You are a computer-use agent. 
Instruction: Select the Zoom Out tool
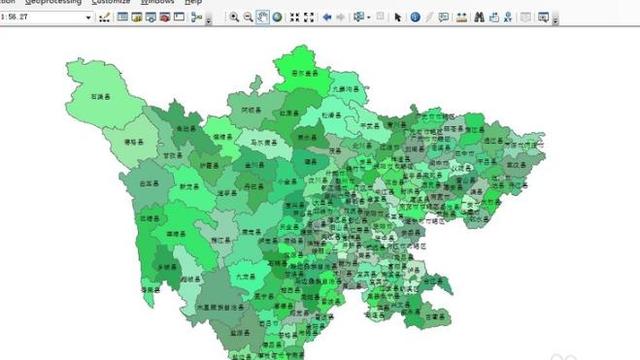248,17
